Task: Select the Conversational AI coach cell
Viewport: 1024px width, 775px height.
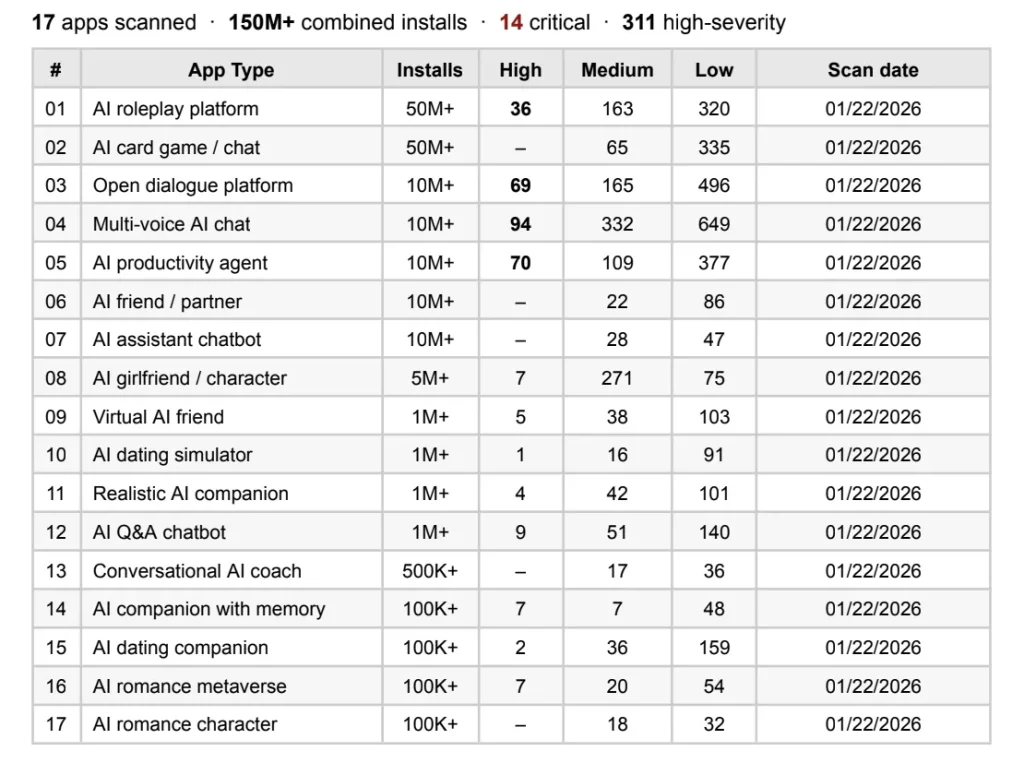Action: click(x=197, y=571)
